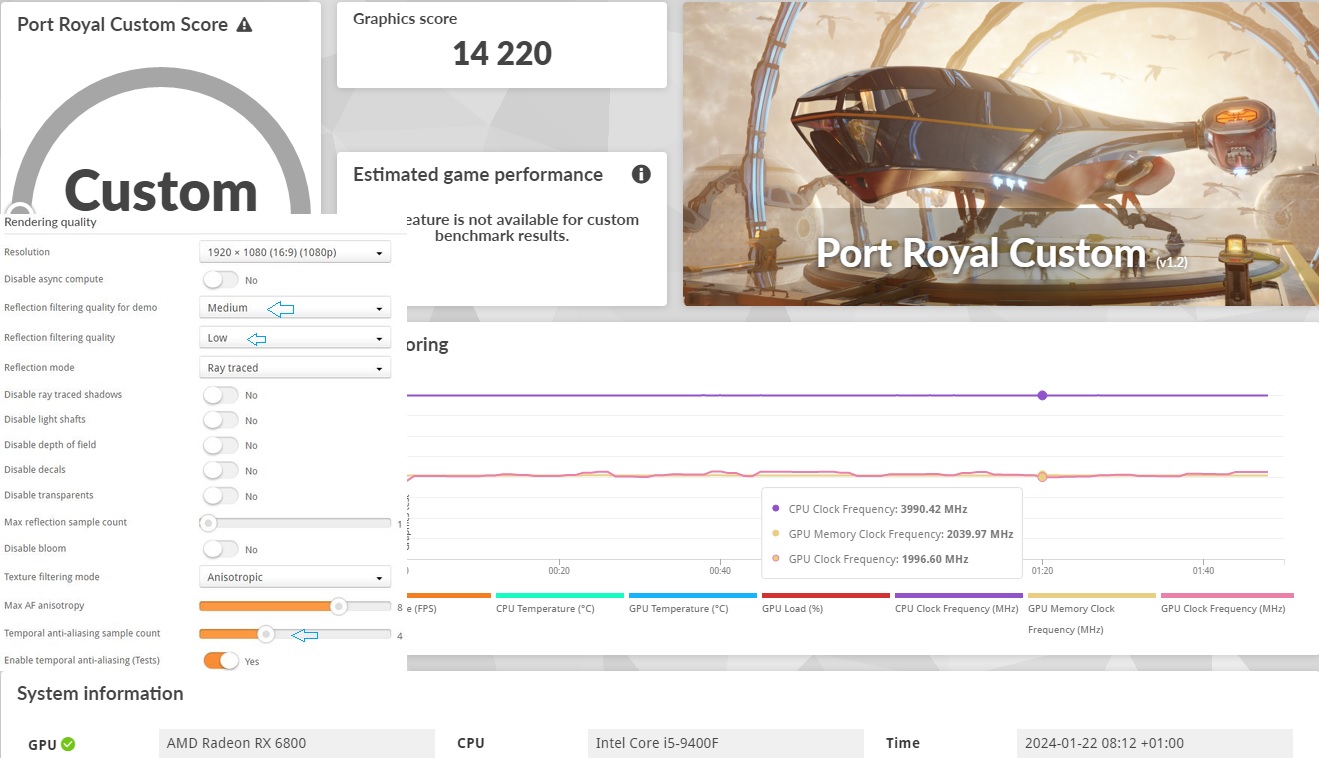Screen dimensions: 1319x758
Task: Click the System information heading
Action: [100, 694]
